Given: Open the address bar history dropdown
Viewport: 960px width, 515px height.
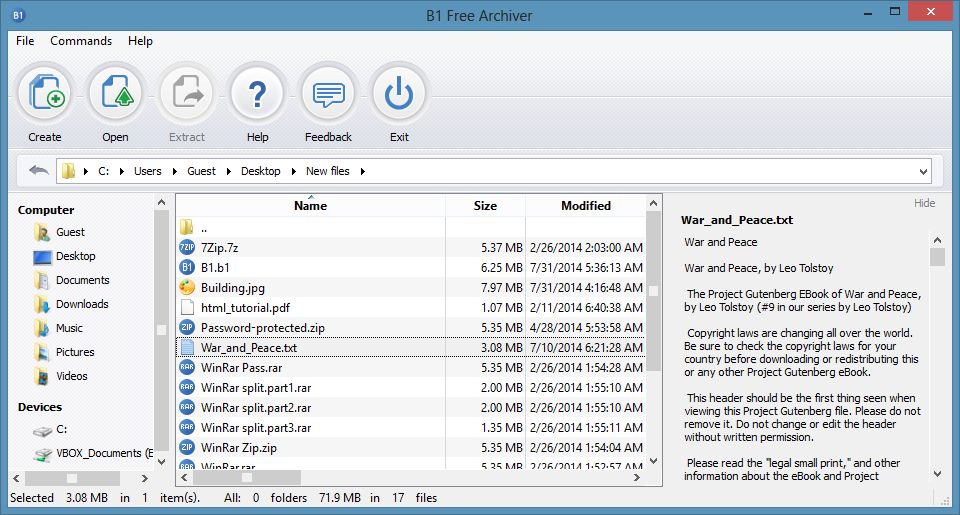Looking at the screenshot, I should 923,171.
